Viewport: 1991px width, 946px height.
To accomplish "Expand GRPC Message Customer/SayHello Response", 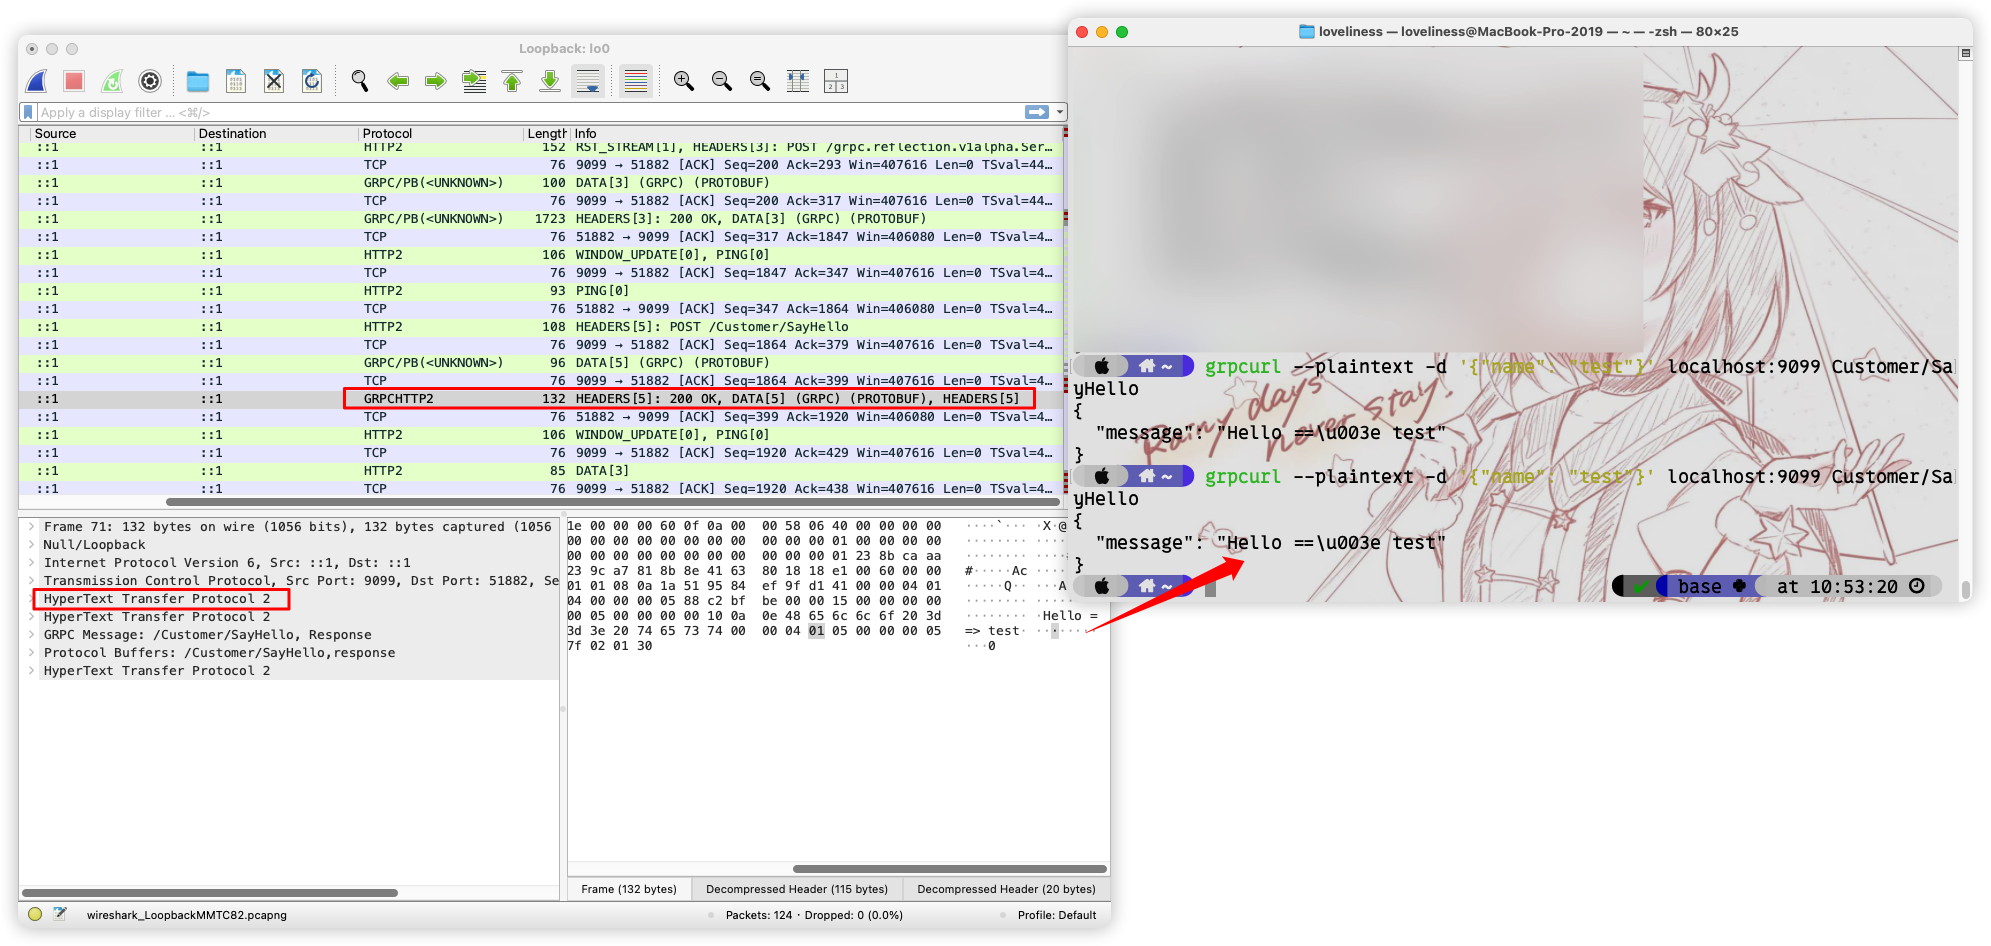I will 32,635.
